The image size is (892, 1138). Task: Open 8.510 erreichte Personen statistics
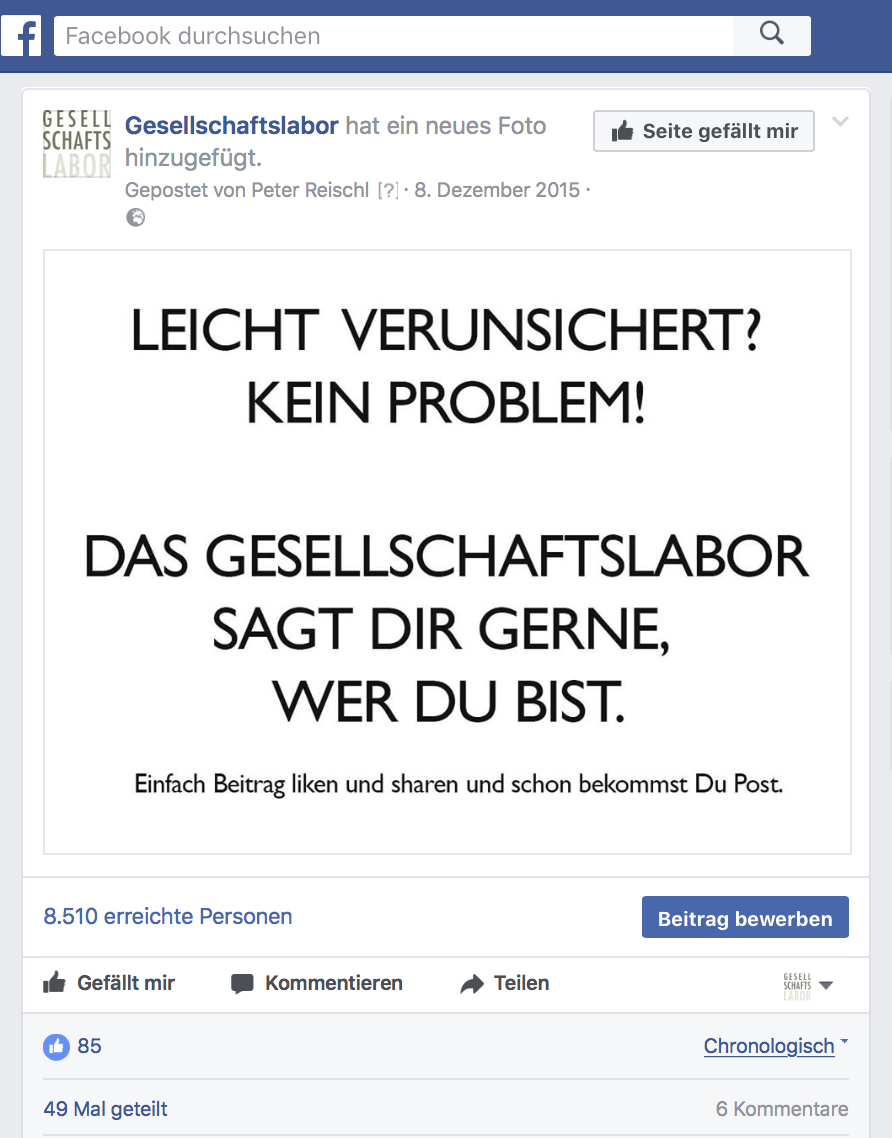pyautogui.click(x=168, y=917)
